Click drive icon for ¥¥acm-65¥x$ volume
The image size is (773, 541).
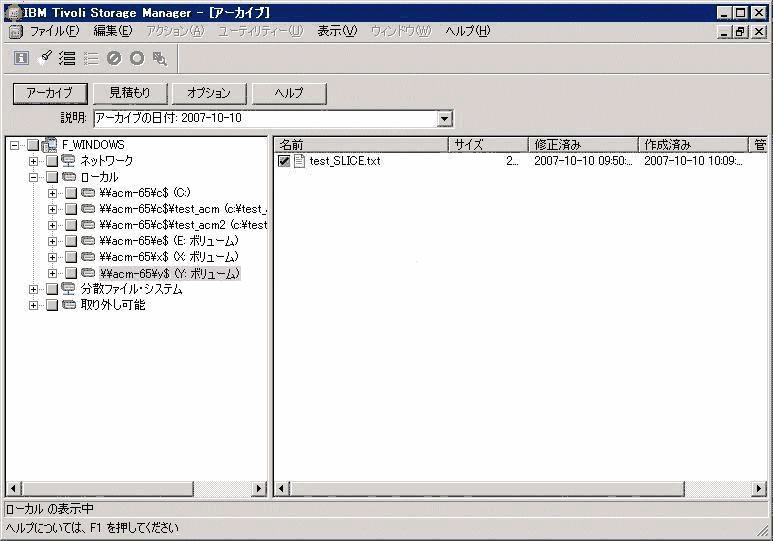pyautogui.click(x=88, y=257)
